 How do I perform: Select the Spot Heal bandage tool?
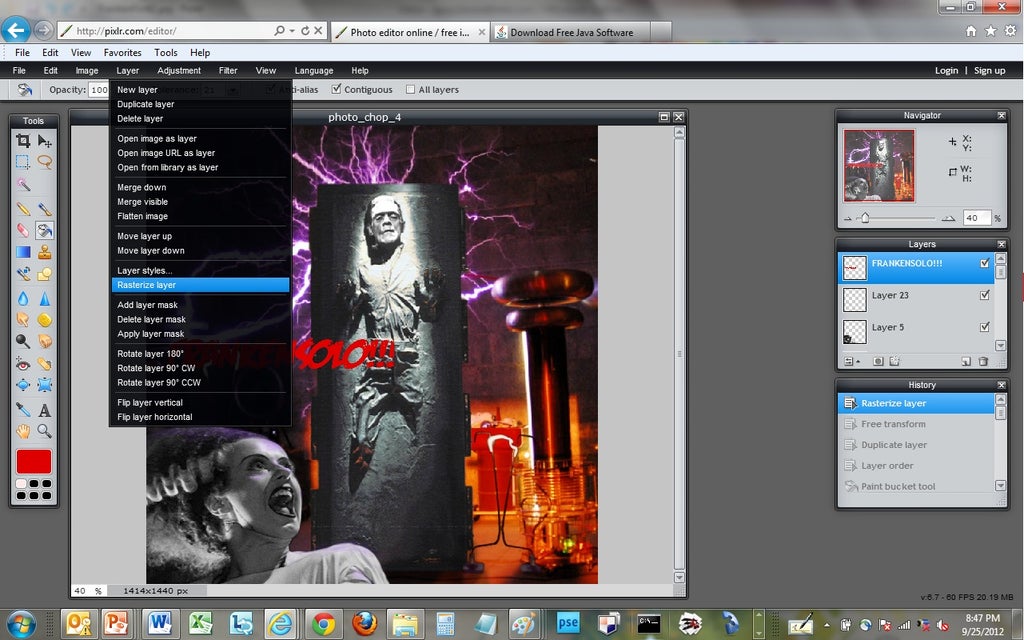tap(44, 364)
